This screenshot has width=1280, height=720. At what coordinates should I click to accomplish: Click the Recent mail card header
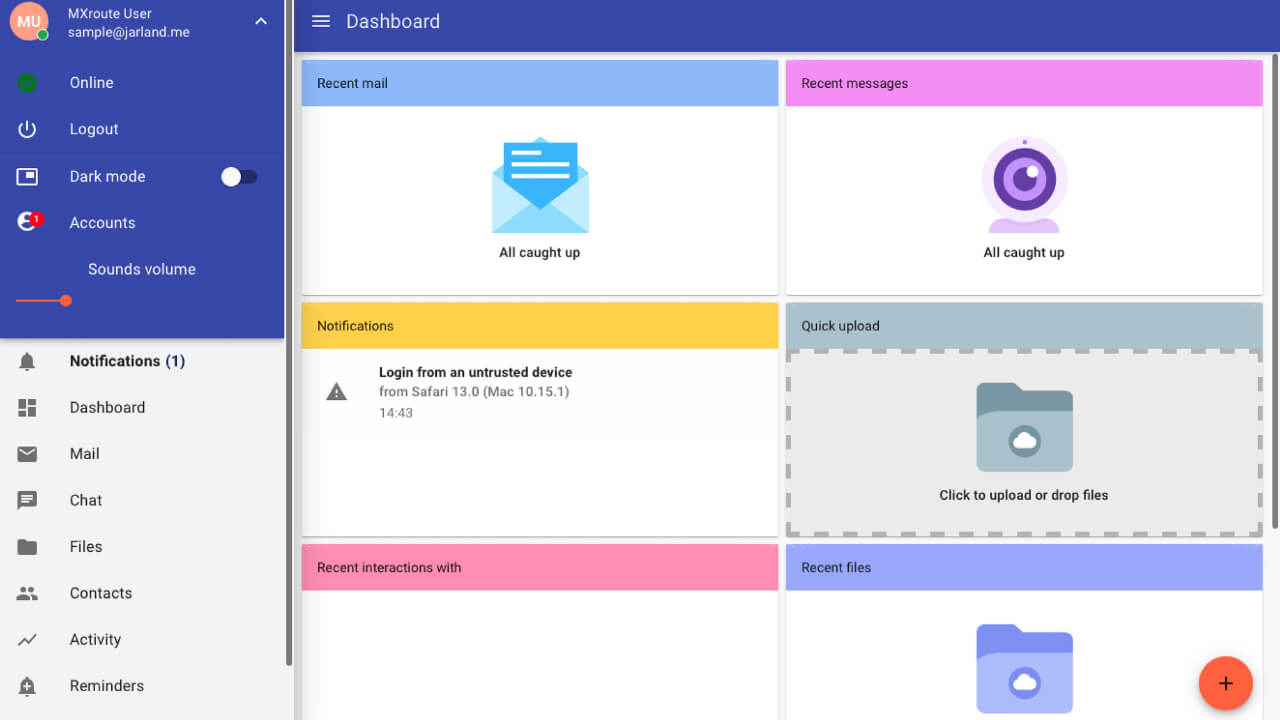(x=539, y=83)
